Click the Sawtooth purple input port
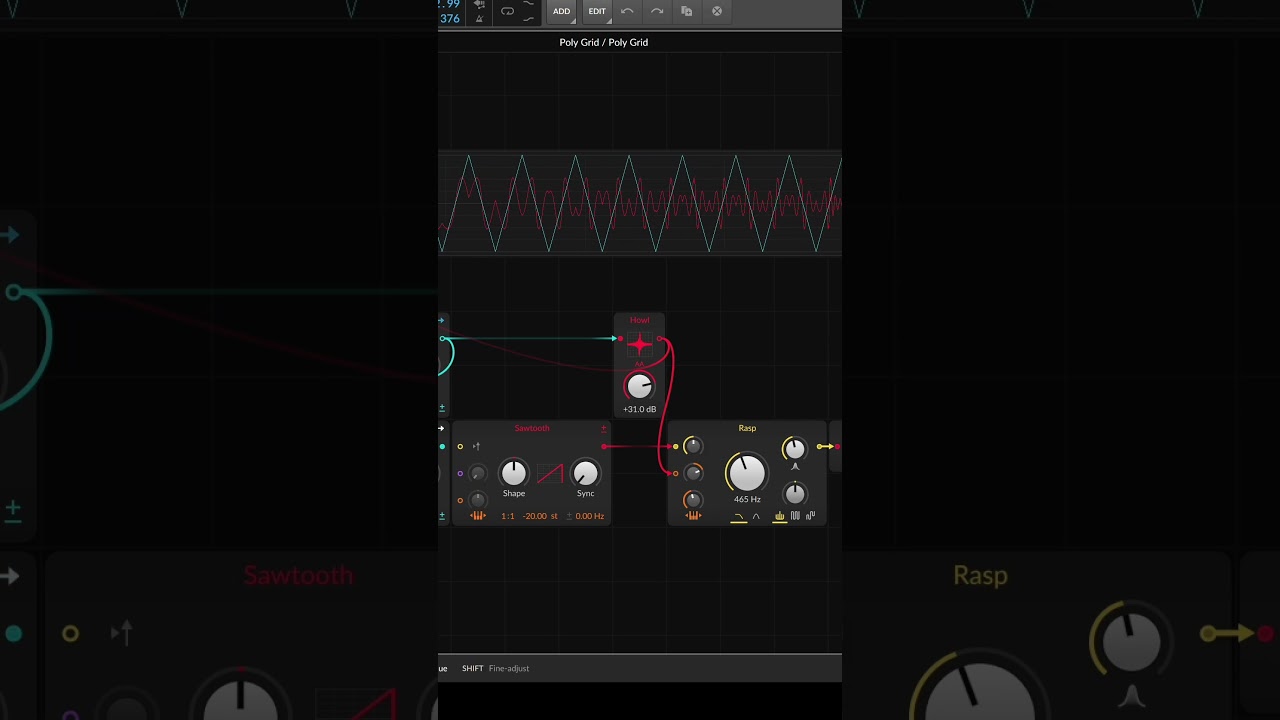Screen dimensions: 1280x720 [460, 473]
